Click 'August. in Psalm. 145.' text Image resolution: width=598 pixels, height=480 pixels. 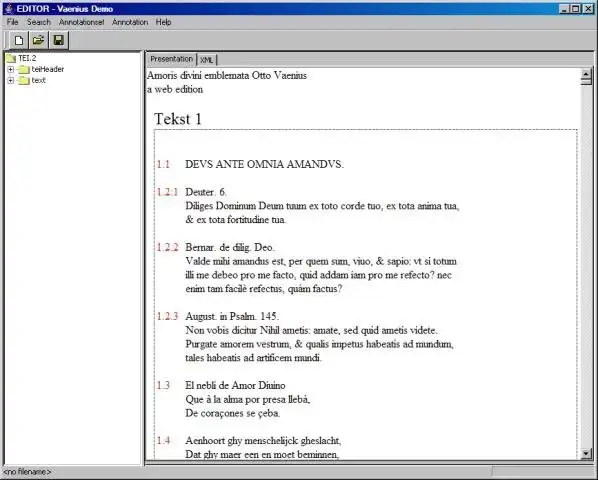(232, 316)
